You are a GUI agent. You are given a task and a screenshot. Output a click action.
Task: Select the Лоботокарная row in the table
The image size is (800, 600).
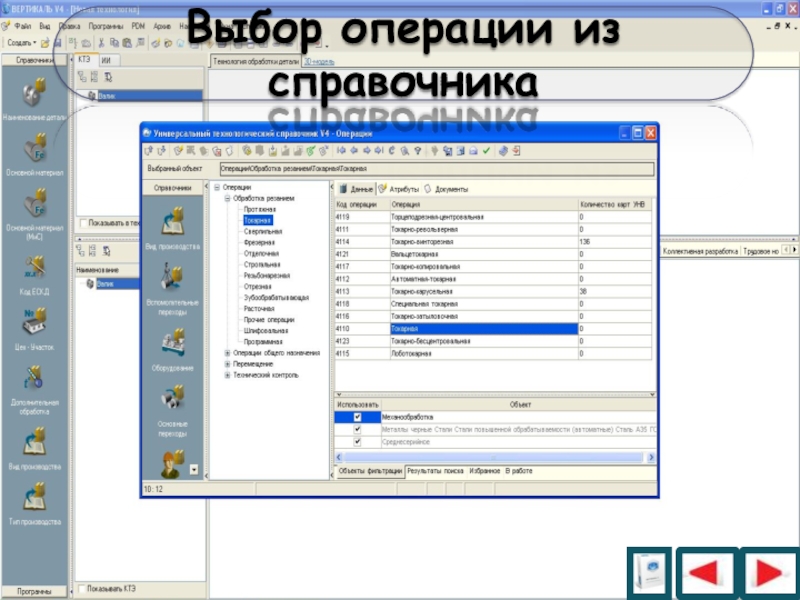pos(493,354)
